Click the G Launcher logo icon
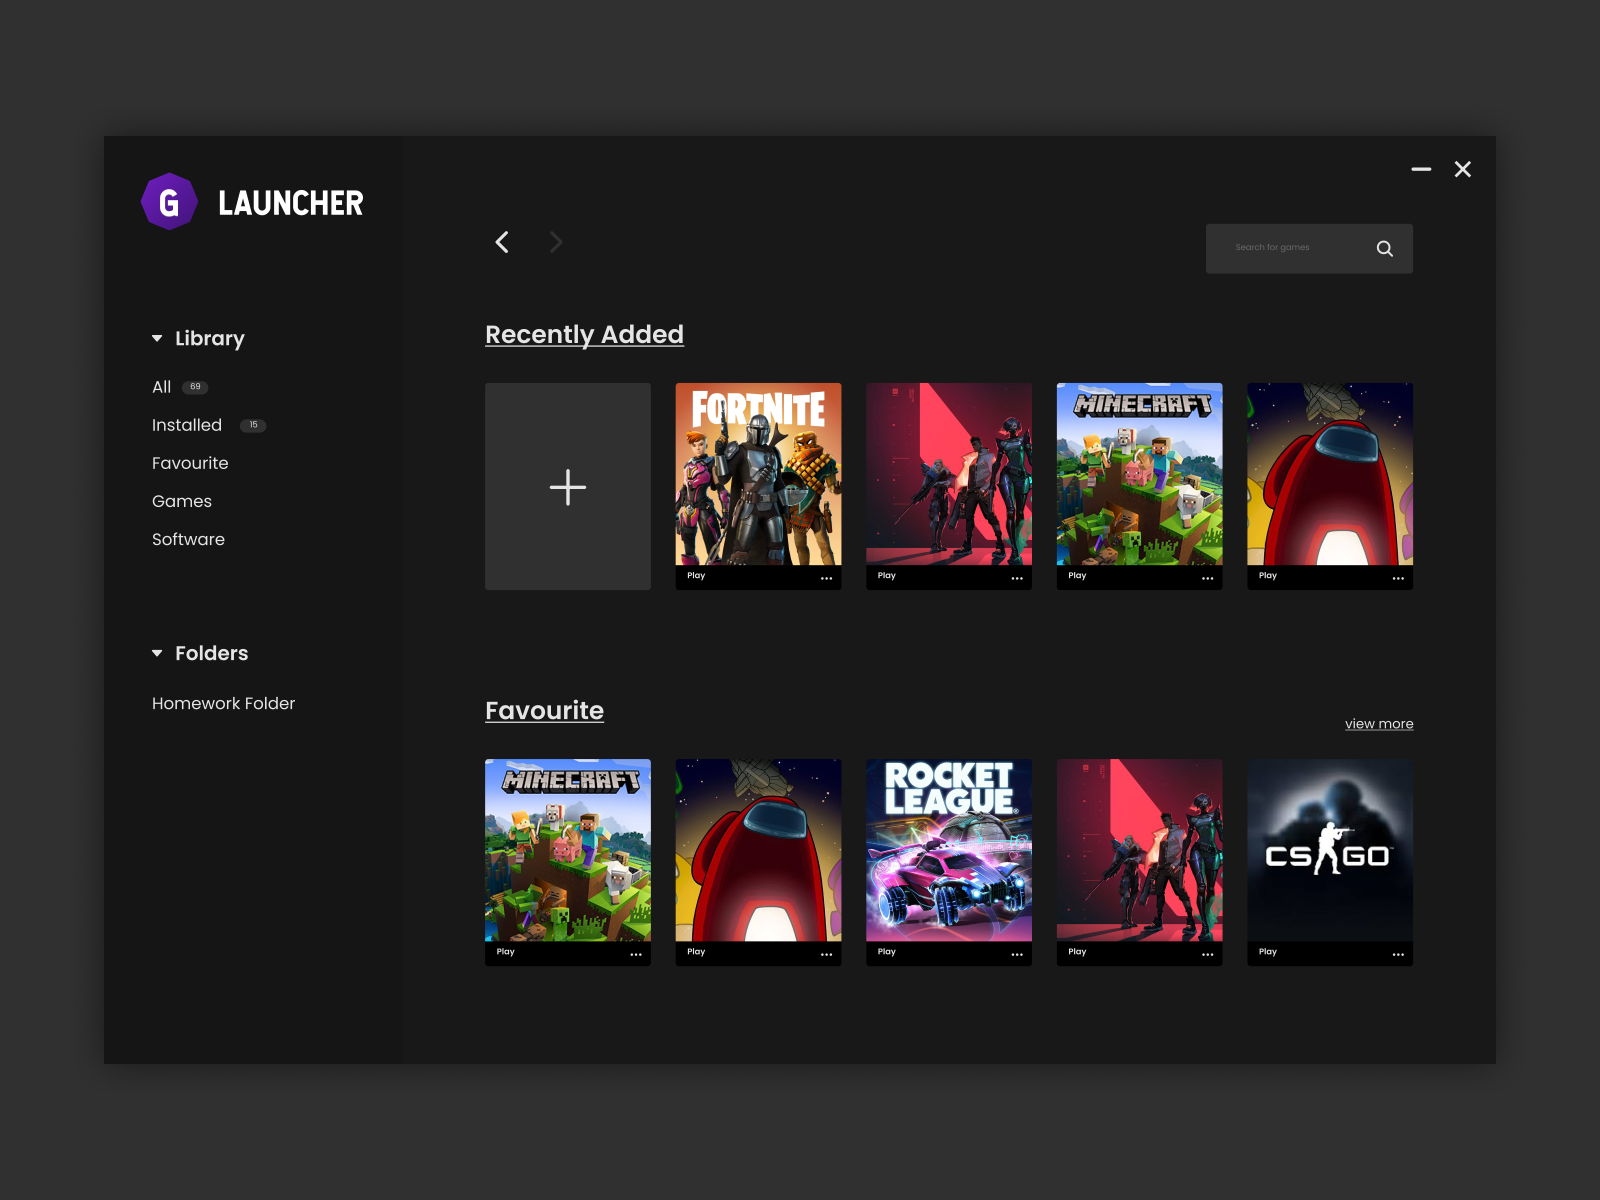 pos(170,202)
